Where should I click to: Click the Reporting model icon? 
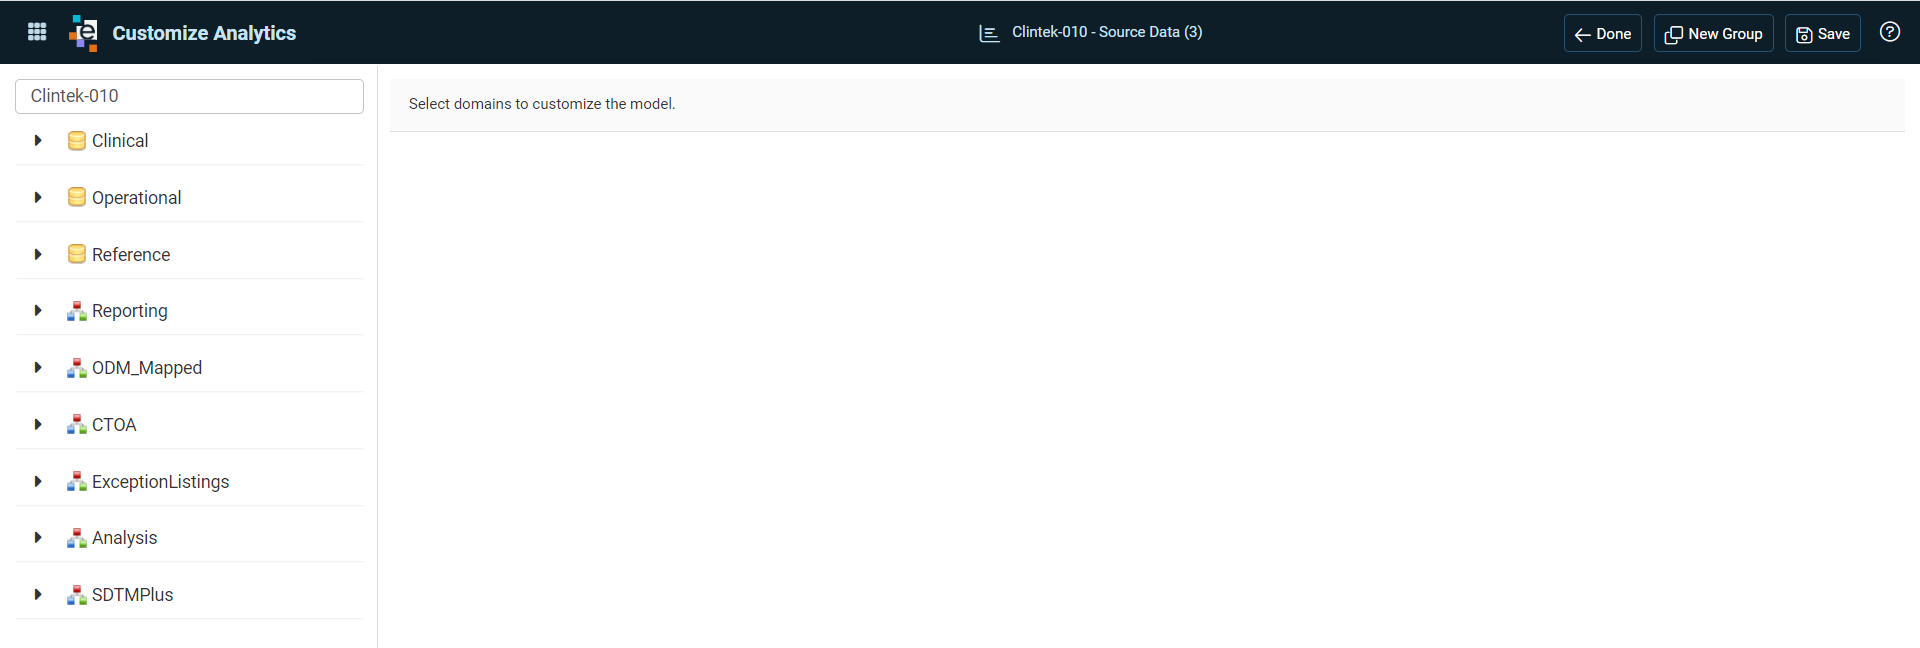[x=77, y=311]
